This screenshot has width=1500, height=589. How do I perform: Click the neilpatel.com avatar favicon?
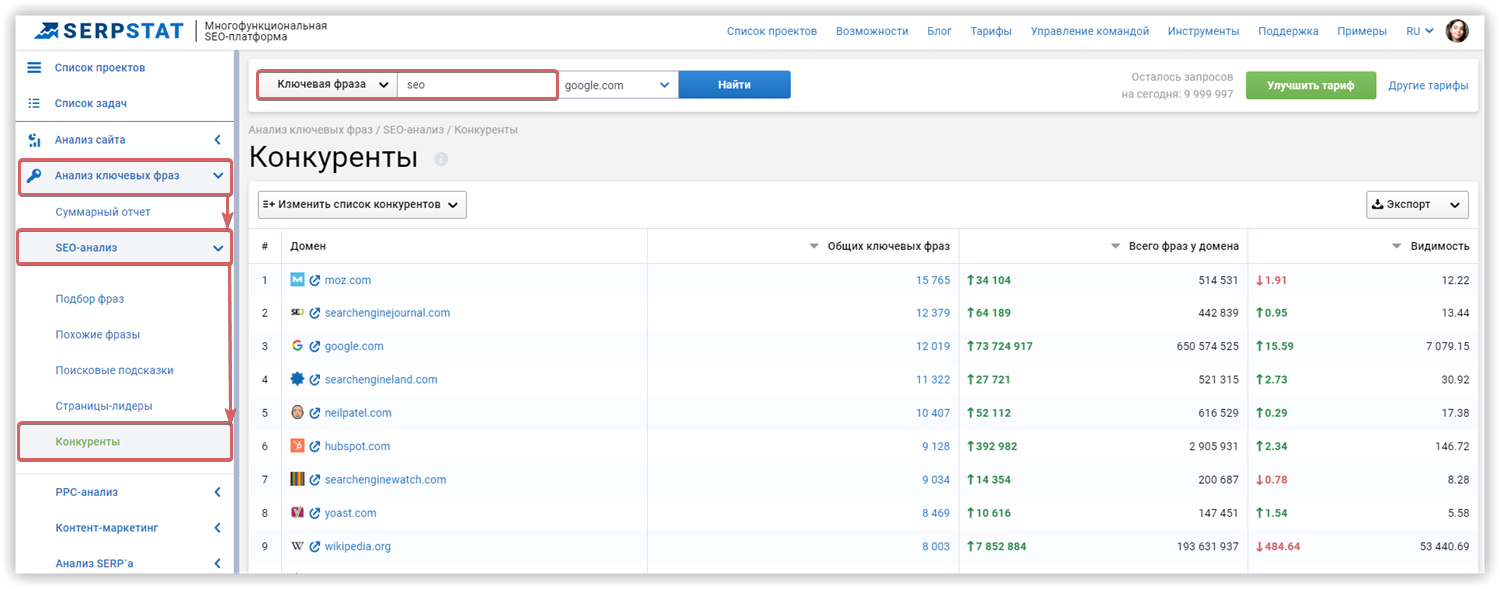tap(297, 412)
